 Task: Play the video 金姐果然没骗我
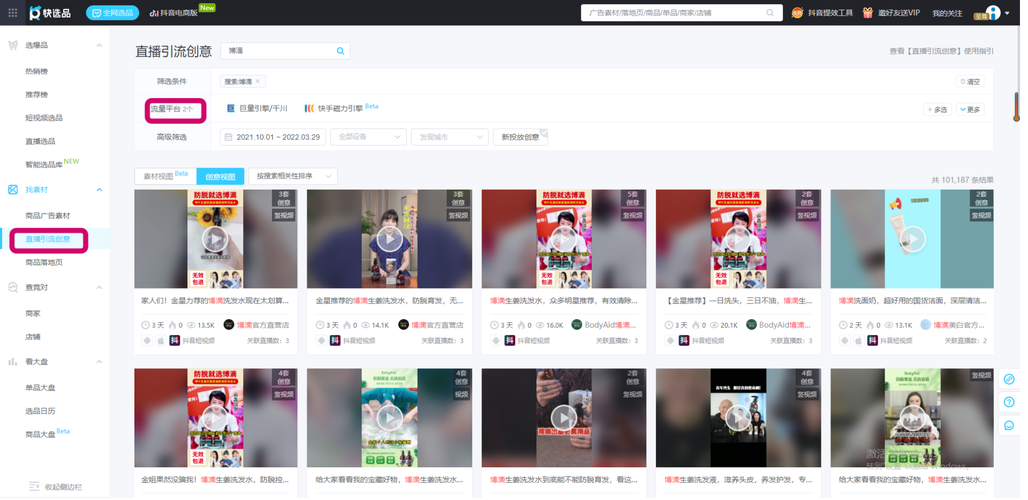215,417
